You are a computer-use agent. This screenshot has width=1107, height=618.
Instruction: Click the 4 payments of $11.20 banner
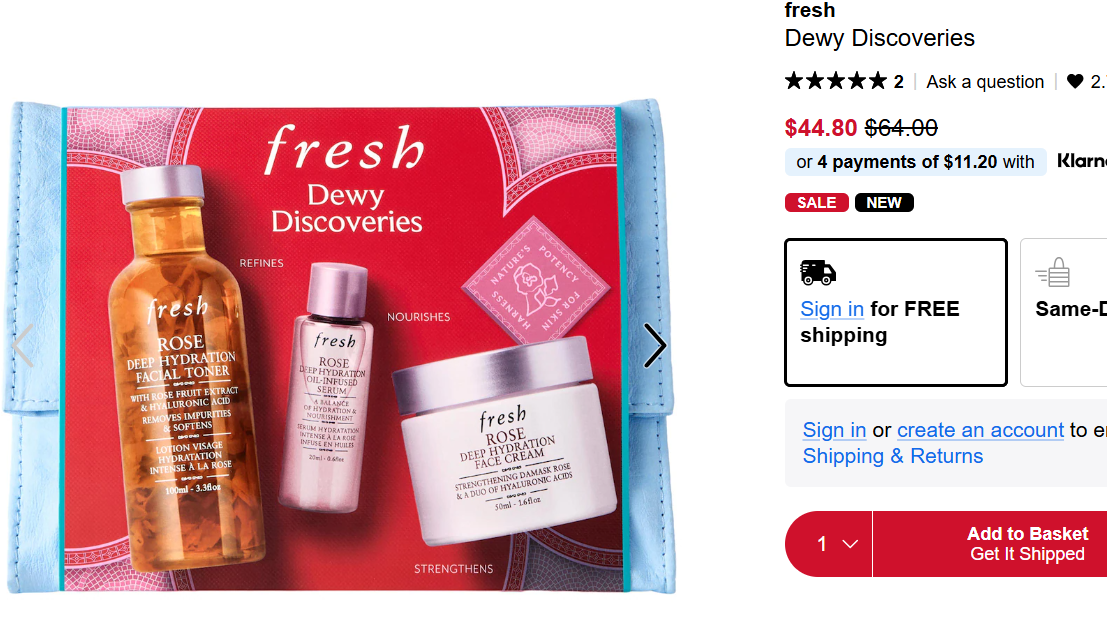(x=916, y=162)
